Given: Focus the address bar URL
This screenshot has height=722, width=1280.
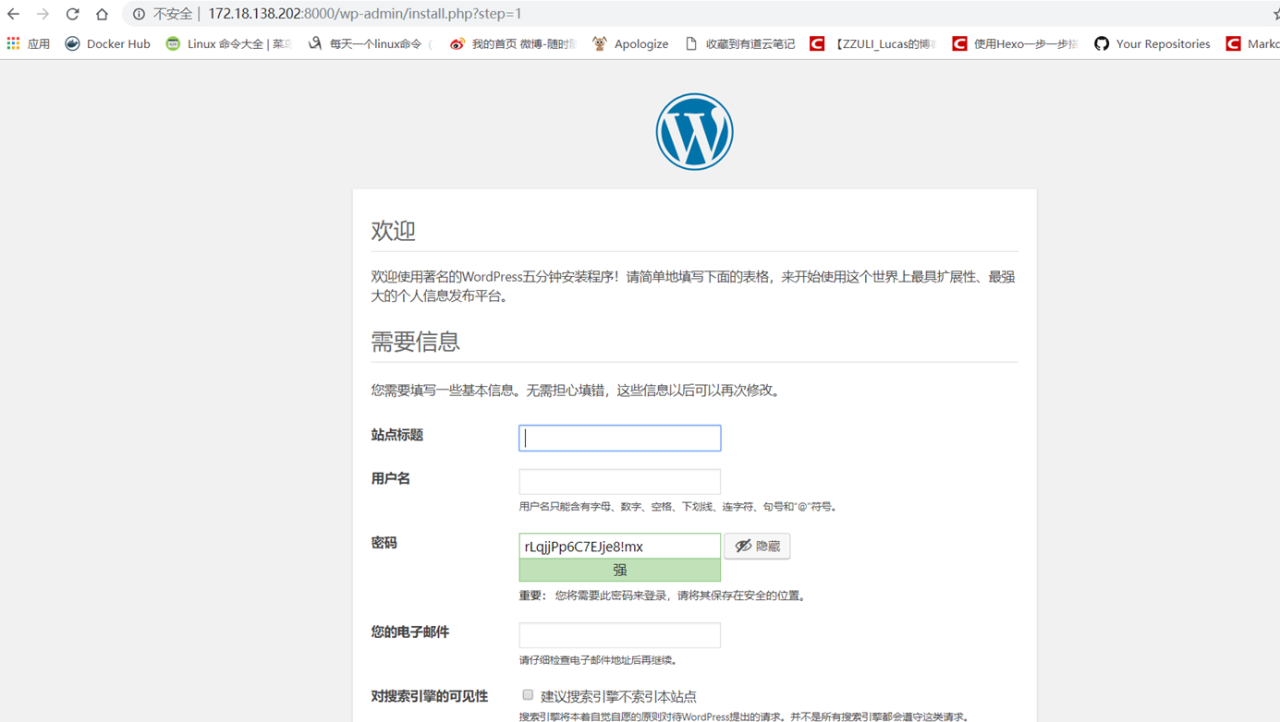Looking at the screenshot, I should click(365, 14).
